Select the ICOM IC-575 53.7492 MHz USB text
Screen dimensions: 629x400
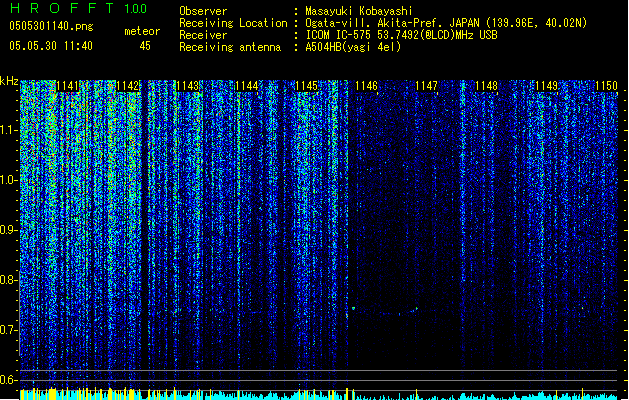402,35
